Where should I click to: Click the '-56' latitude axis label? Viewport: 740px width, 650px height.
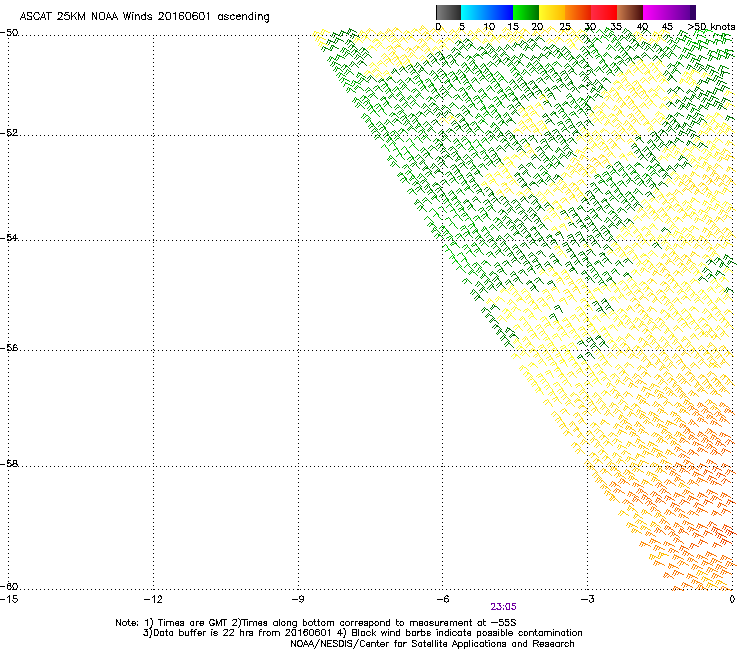pyautogui.click(x=9, y=348)
